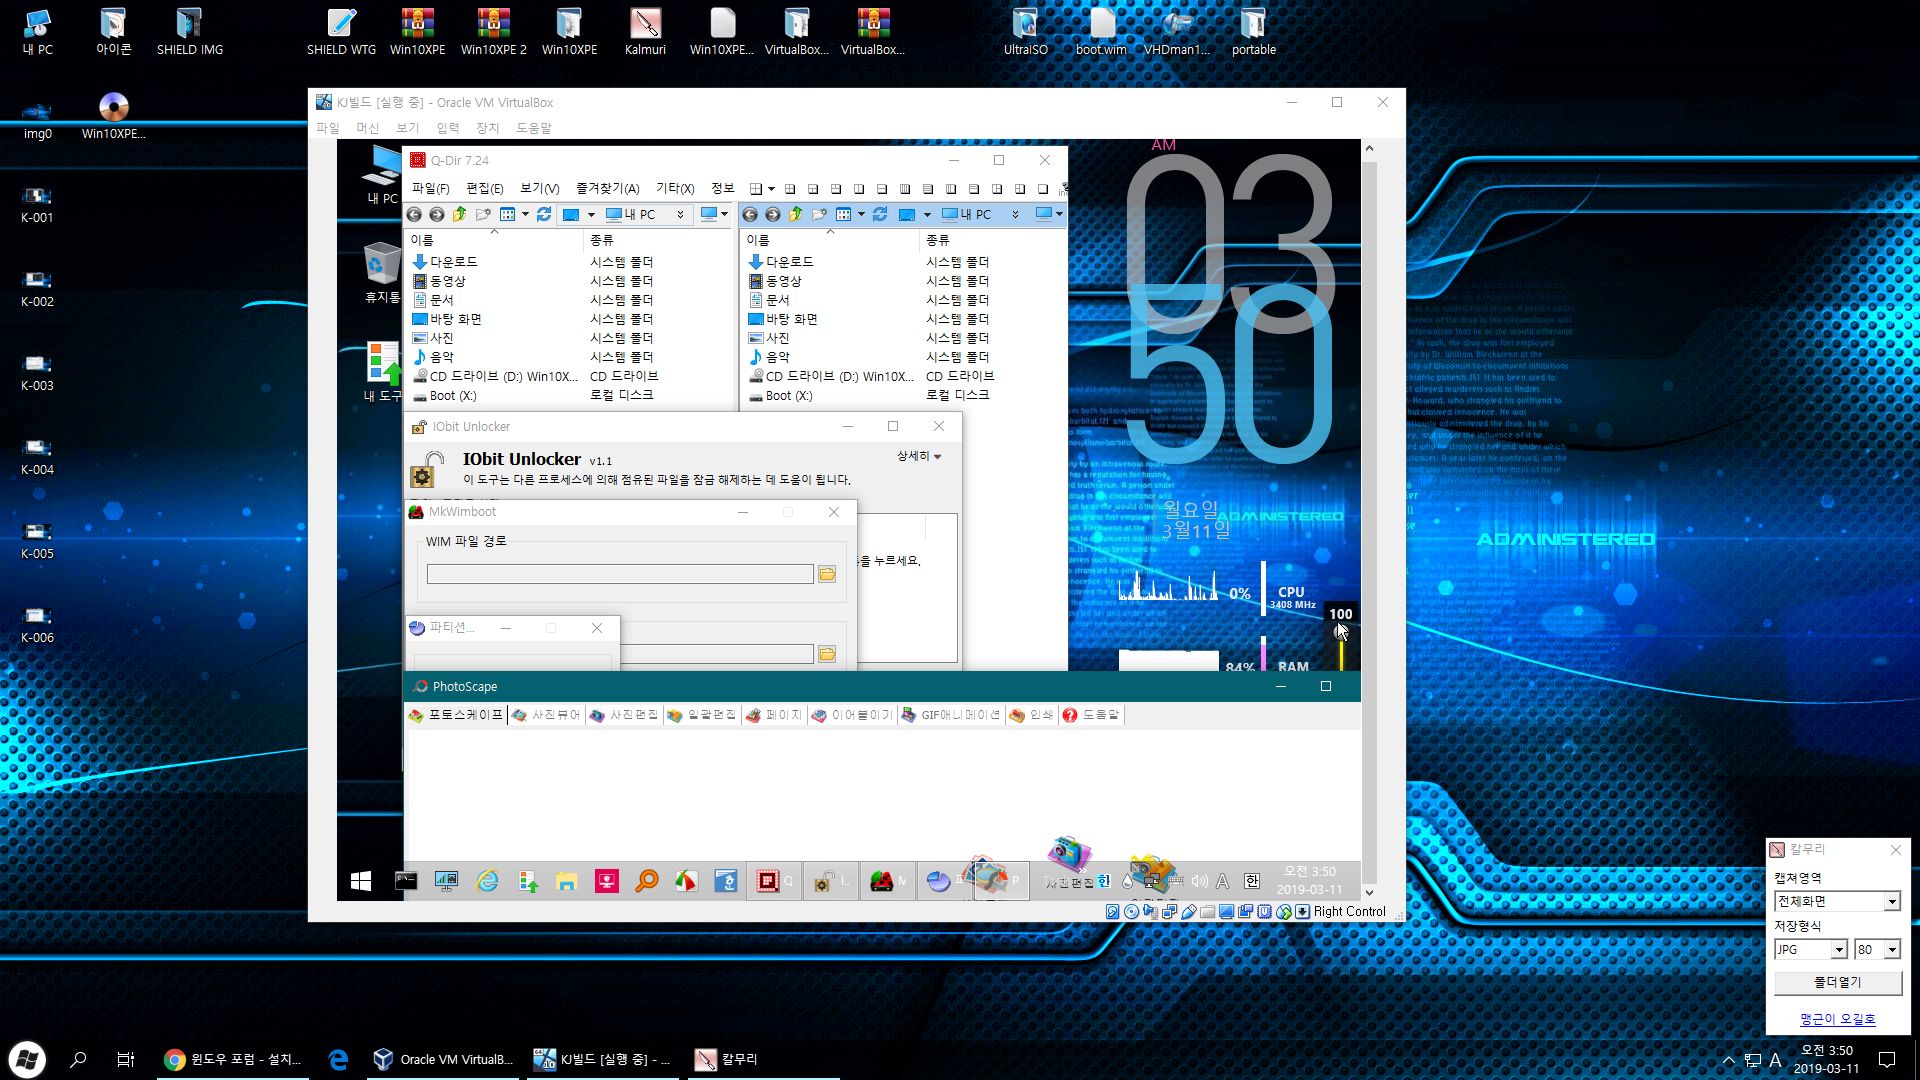Viewport: 1920px width, 1080px height.
Task: Open host notification center icon
Action: pos(1887,1059)
